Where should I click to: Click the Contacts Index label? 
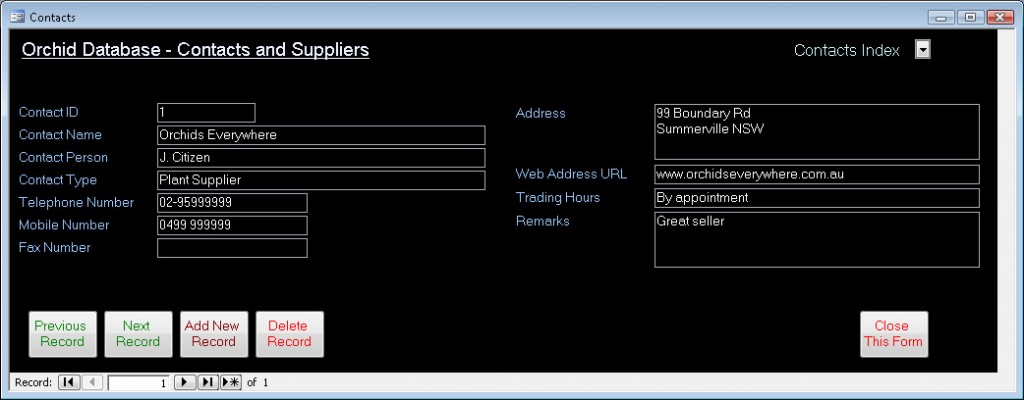[846, 50]
